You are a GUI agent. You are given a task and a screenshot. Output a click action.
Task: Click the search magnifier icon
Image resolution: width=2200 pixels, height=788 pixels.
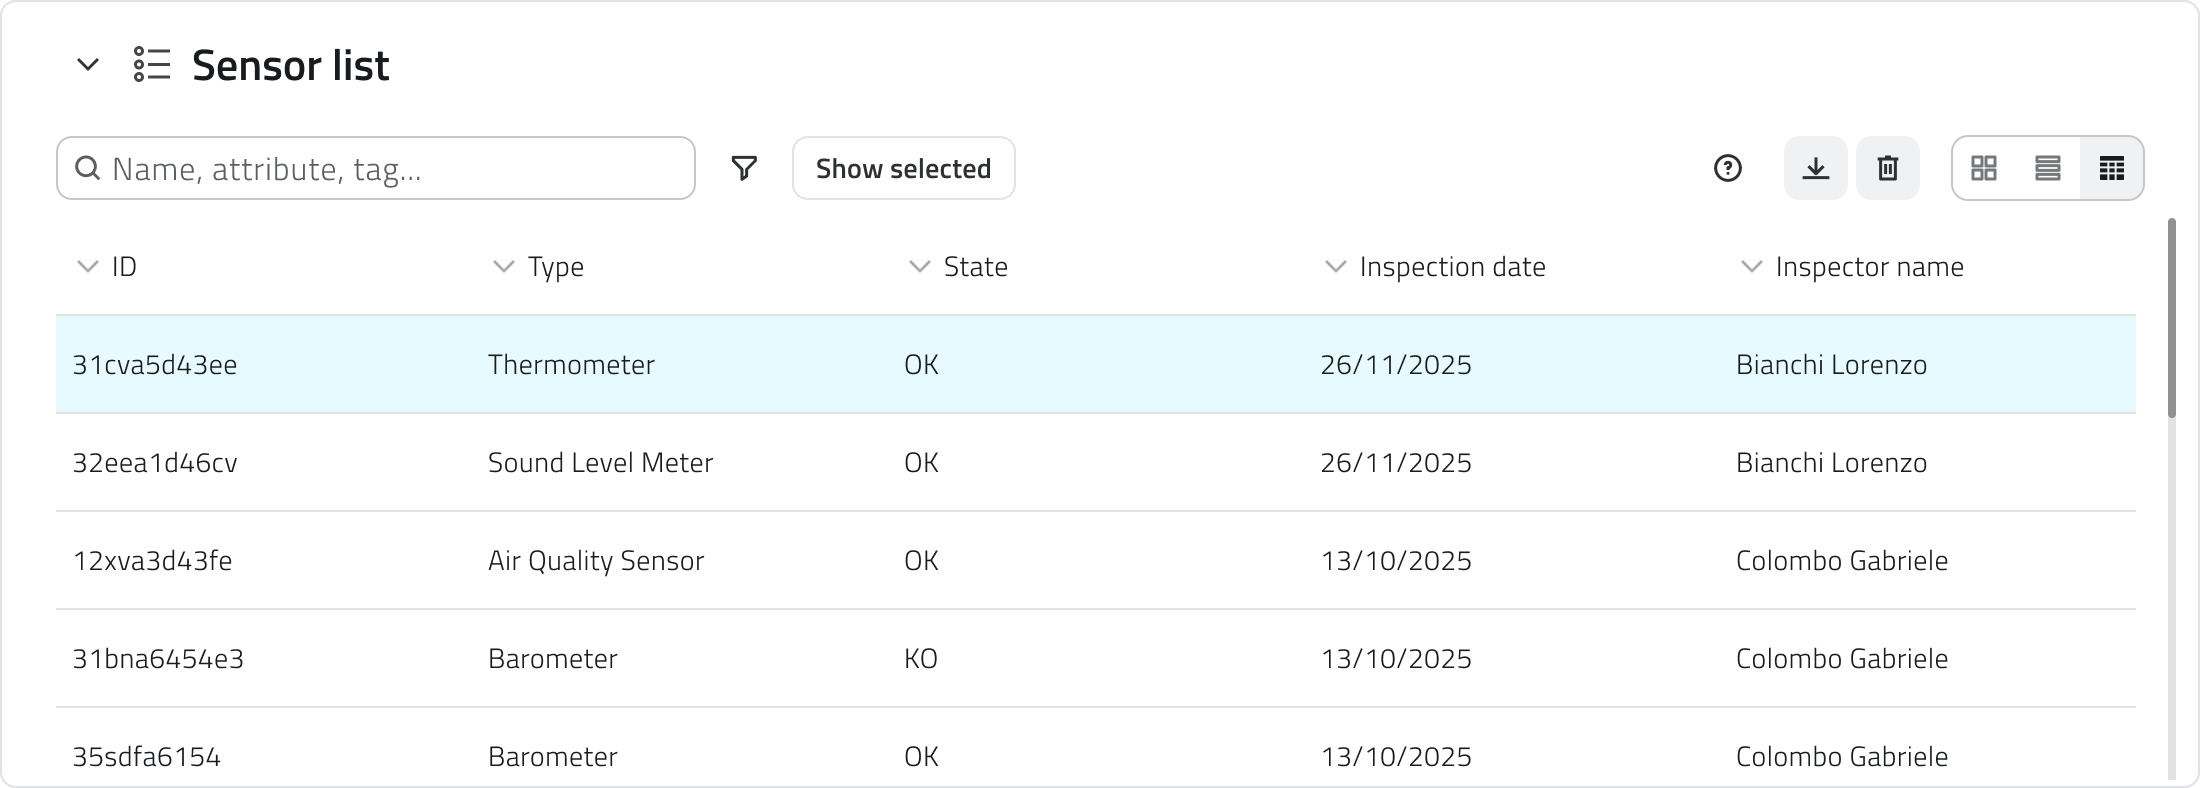88,168
